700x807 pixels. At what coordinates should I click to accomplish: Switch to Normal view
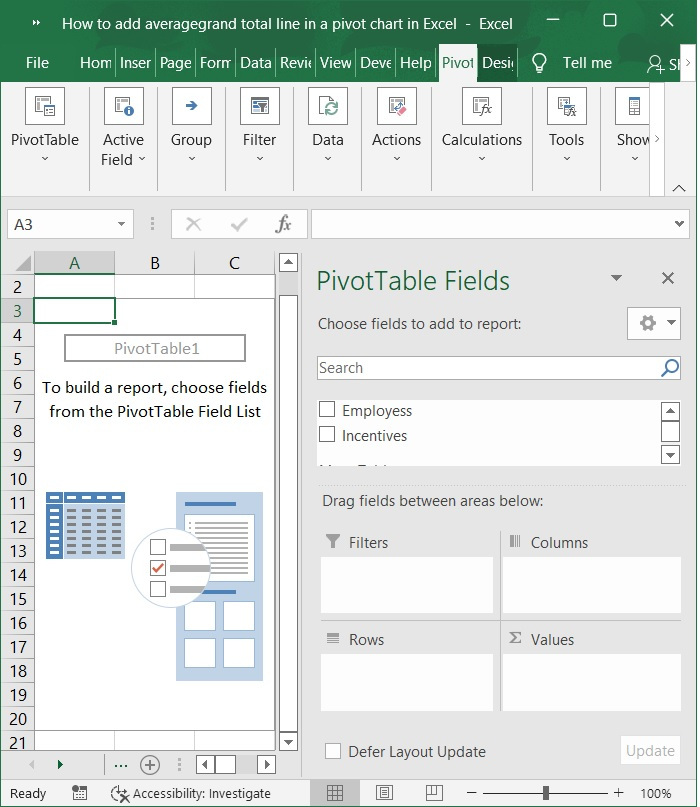[335, 793]
